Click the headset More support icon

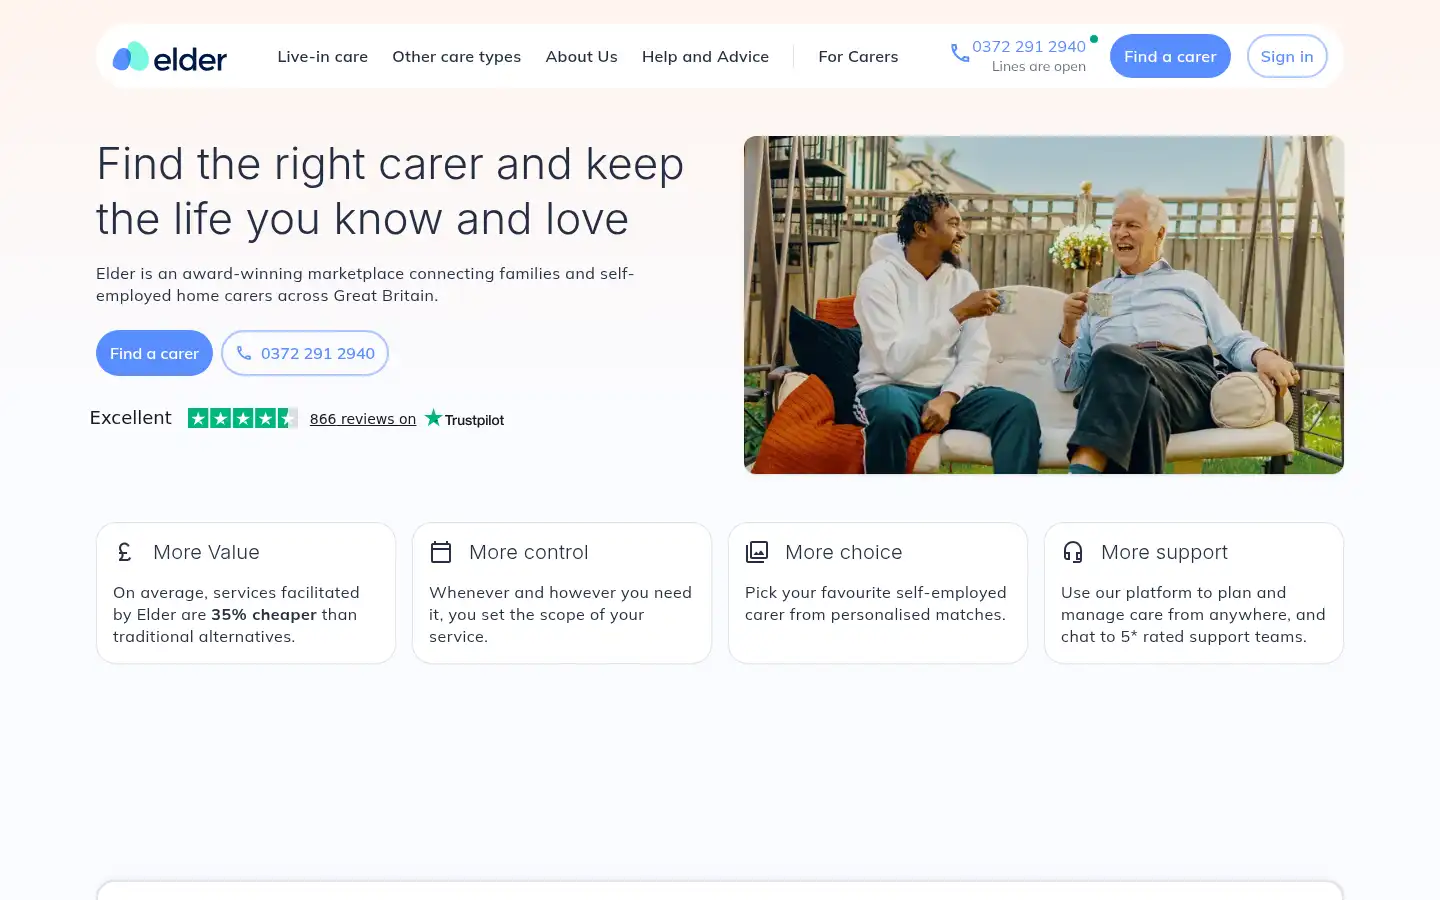coord(1073,552)
